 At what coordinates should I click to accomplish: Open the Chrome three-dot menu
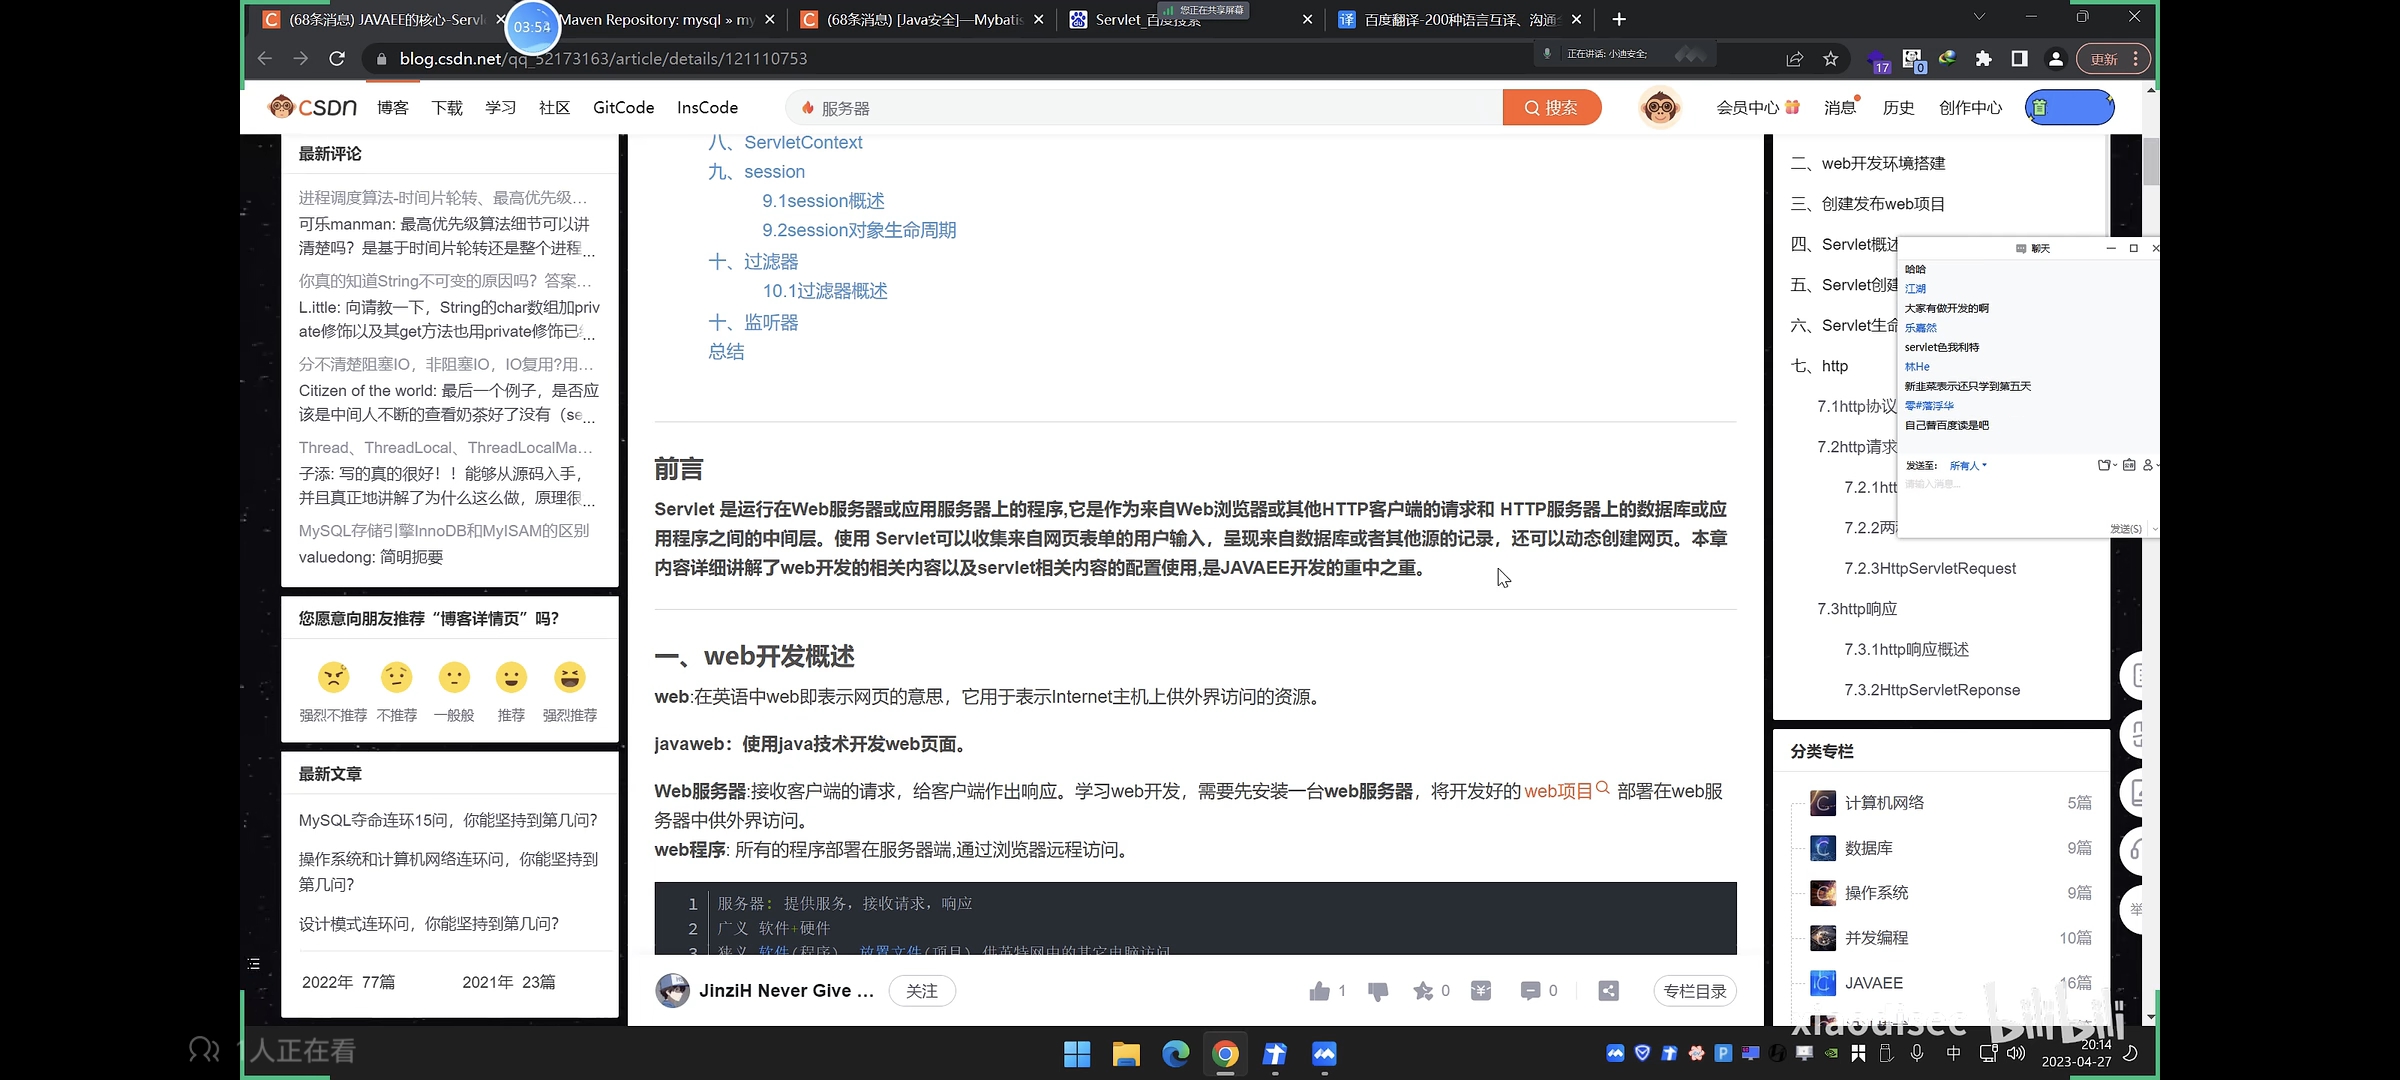(x=2136, y=59)
